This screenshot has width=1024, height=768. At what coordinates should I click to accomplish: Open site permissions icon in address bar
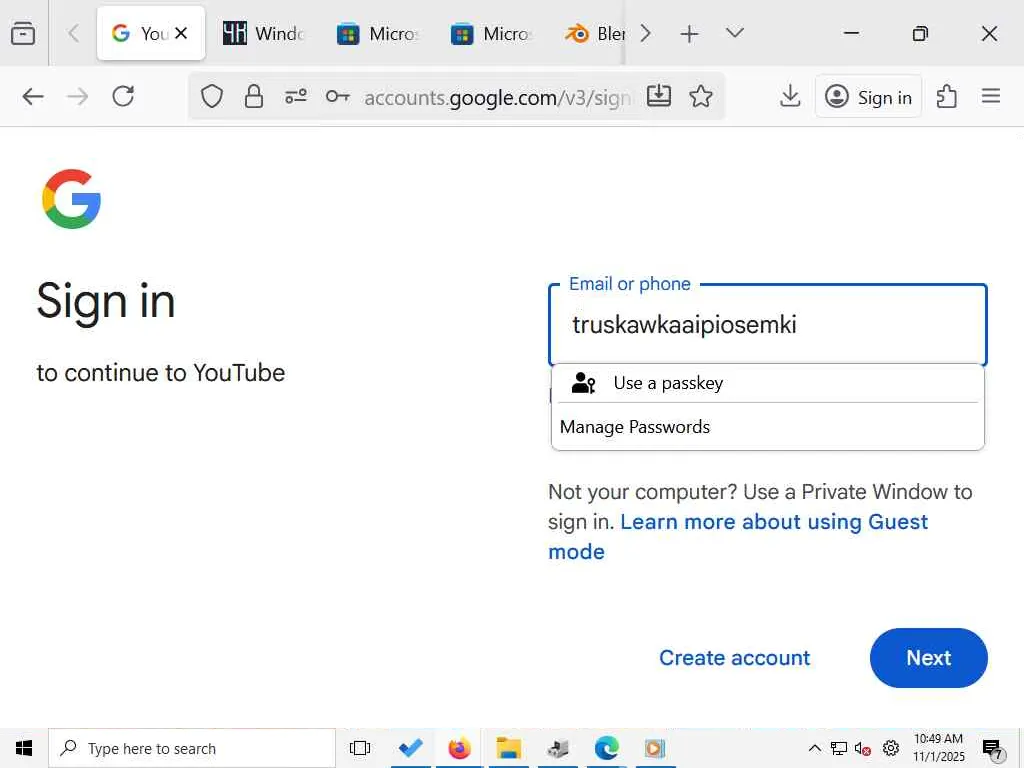point(296,97)
